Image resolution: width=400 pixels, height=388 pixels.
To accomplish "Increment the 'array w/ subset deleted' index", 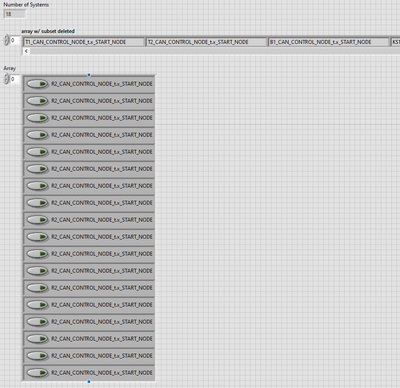I will click(6, 38).
